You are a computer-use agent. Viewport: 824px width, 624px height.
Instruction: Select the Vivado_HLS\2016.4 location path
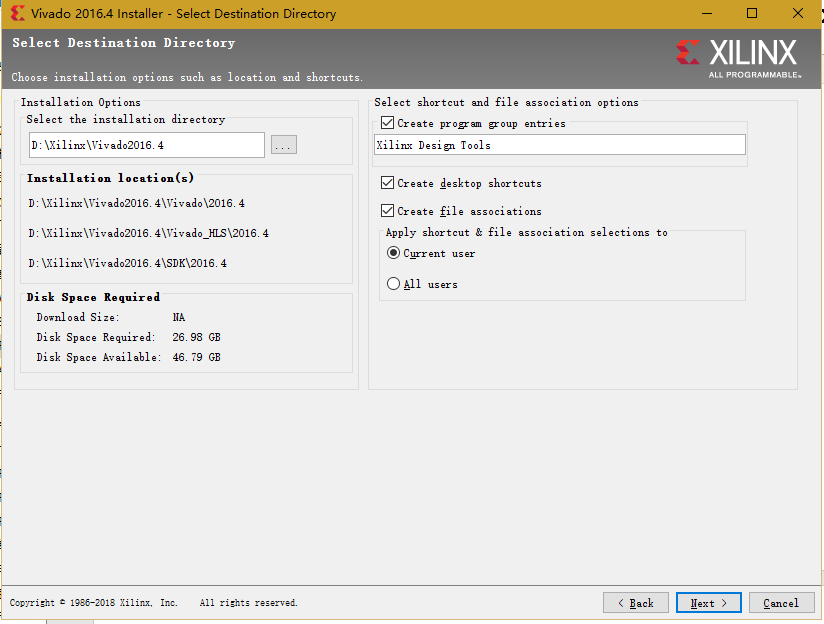(149, 233)
